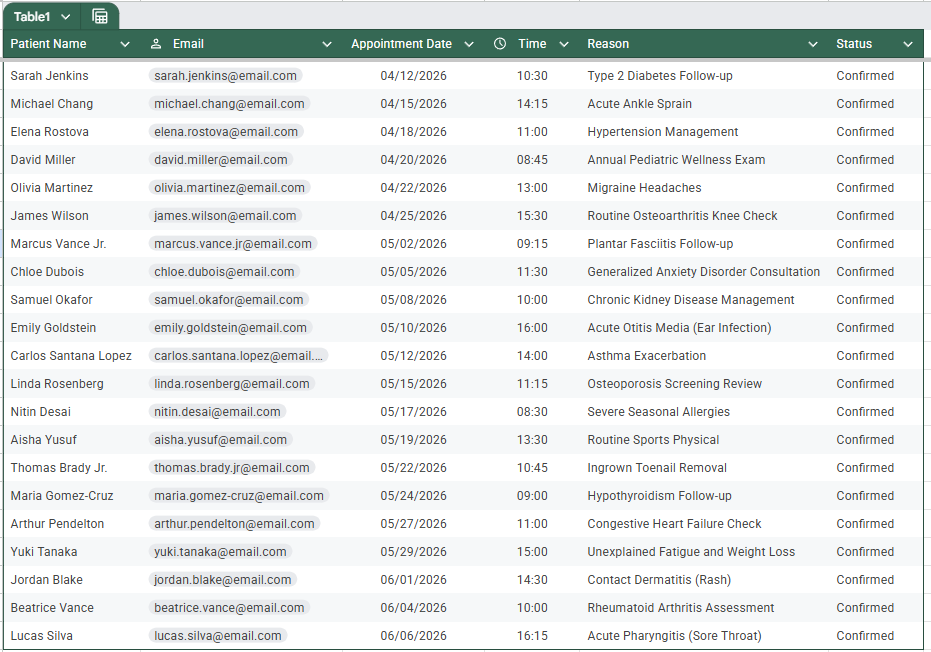Select the Table1 tab label

click(32, 17)
